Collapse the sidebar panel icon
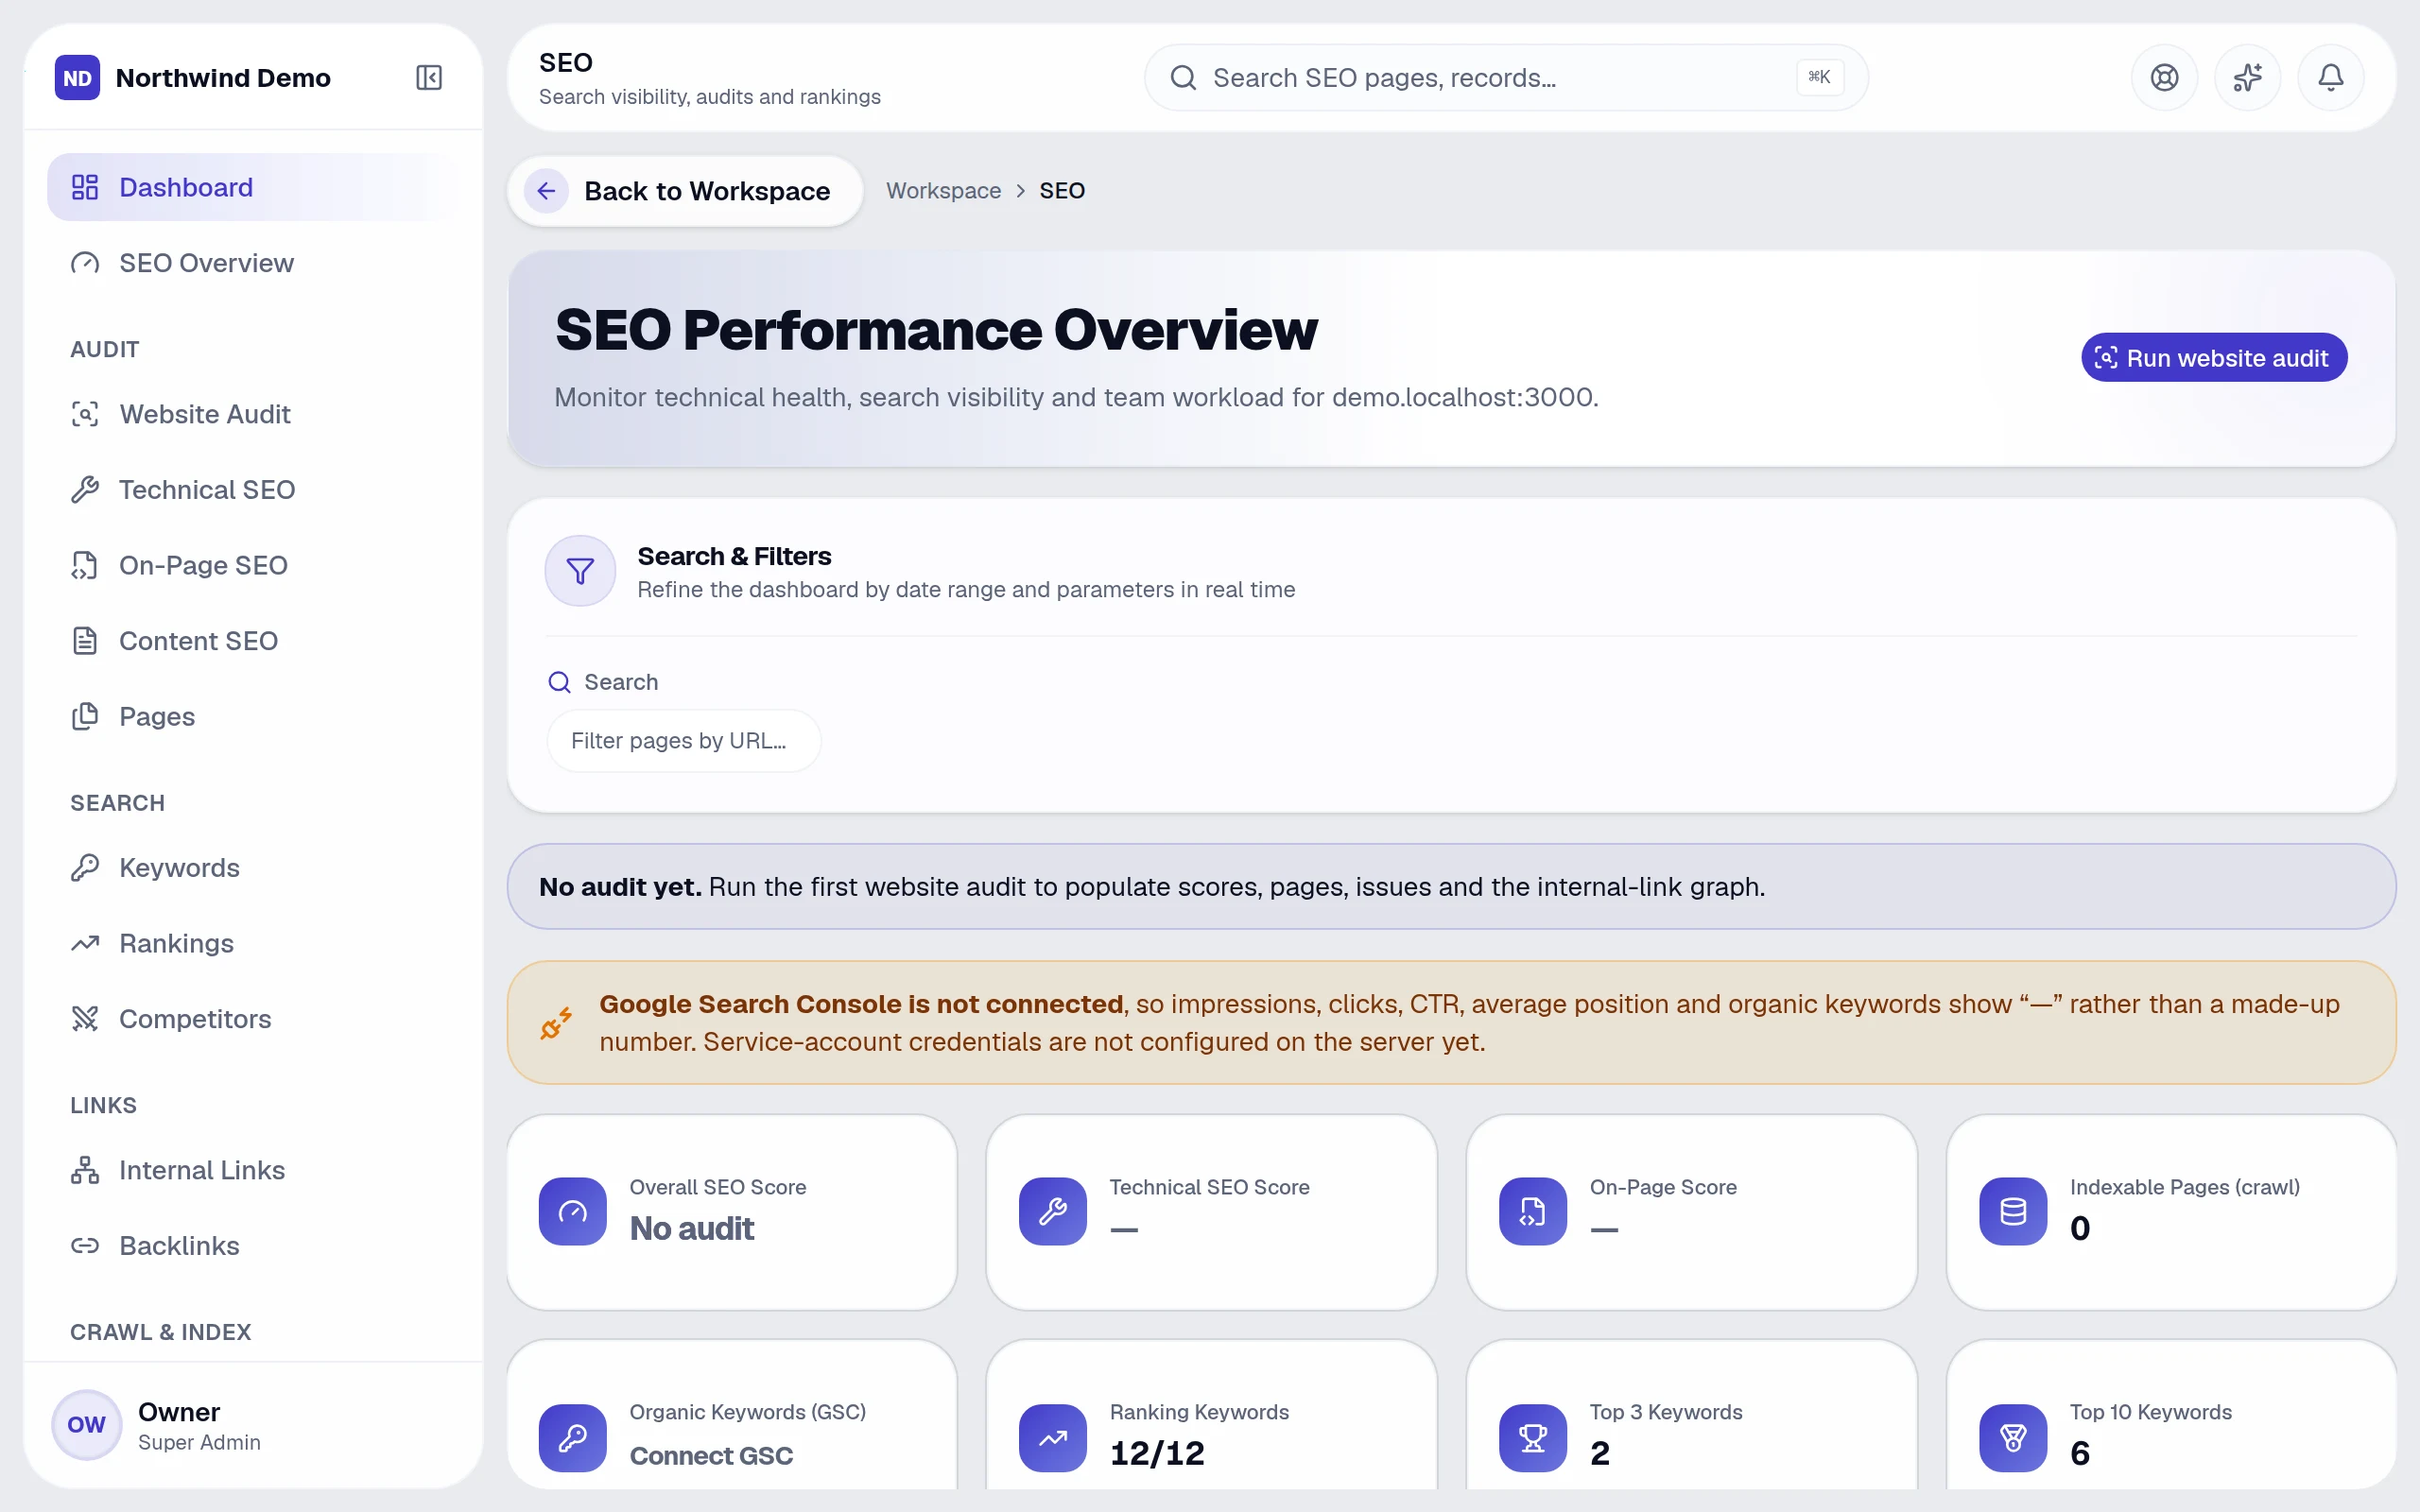This screenshot has width=2420, height=1512. [x=429, y=77]
